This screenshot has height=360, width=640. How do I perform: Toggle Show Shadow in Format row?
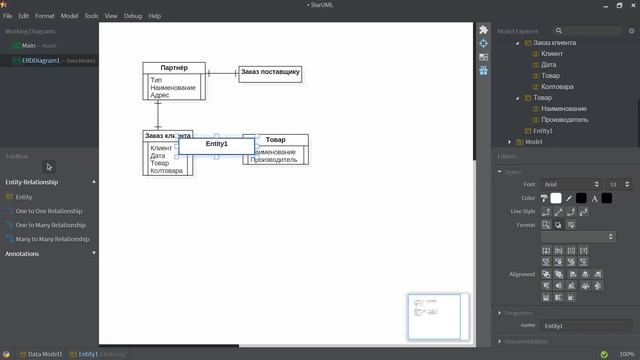click(x=558, y=225)
